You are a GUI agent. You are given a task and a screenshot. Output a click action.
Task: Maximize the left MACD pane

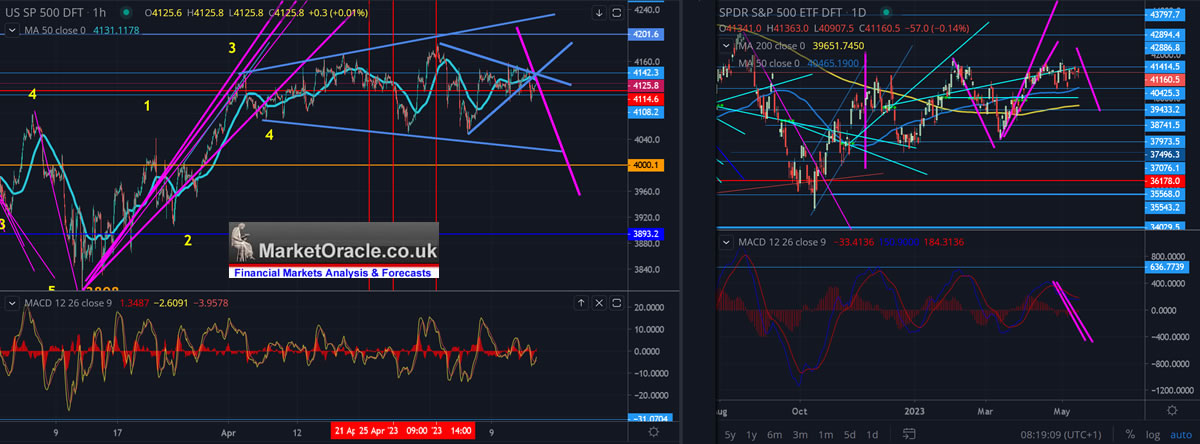coord(617,303)
